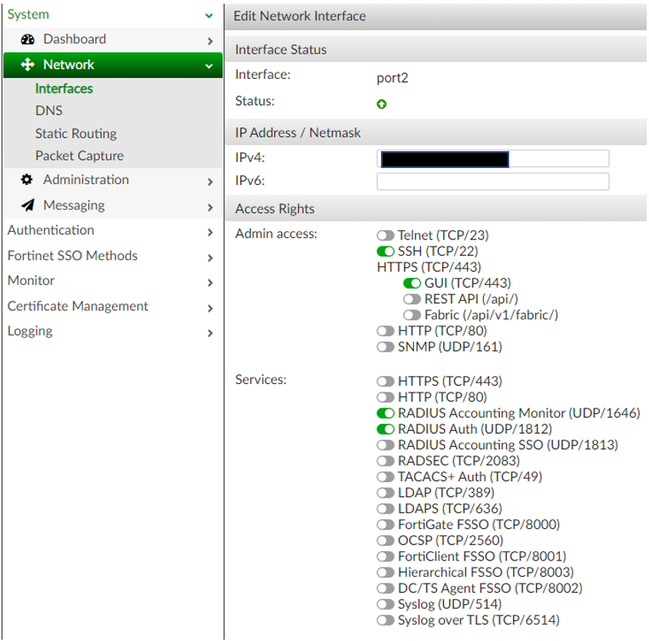Viewport: 649px width, 641px height.
Task: Enable Telnet (TCP/23) admin access
Action: (385, 235)
